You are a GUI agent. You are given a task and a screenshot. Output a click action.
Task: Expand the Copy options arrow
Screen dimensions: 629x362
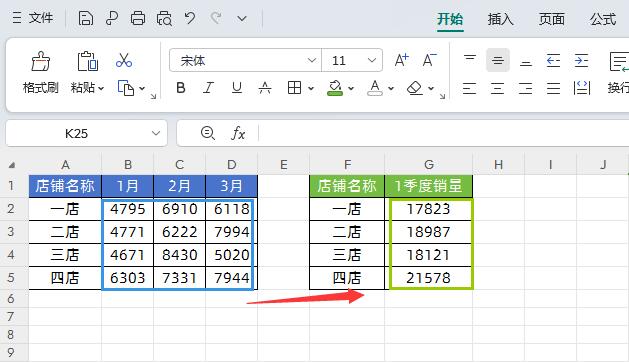point(142,88)
